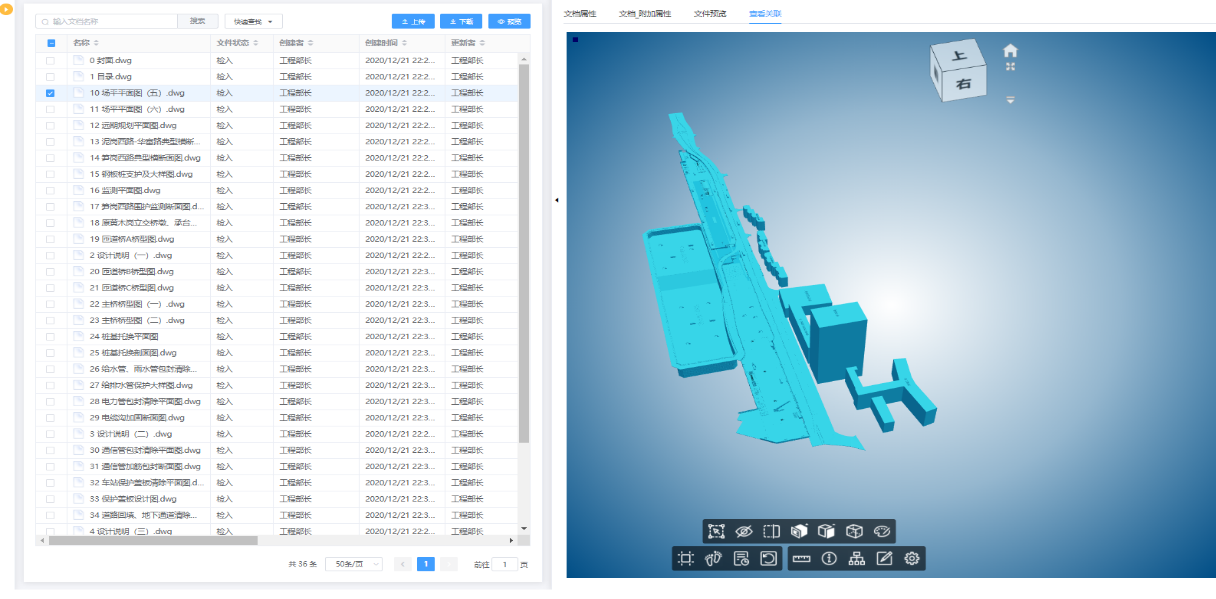Select the ruler measurement tool

(x=801, y=559)
